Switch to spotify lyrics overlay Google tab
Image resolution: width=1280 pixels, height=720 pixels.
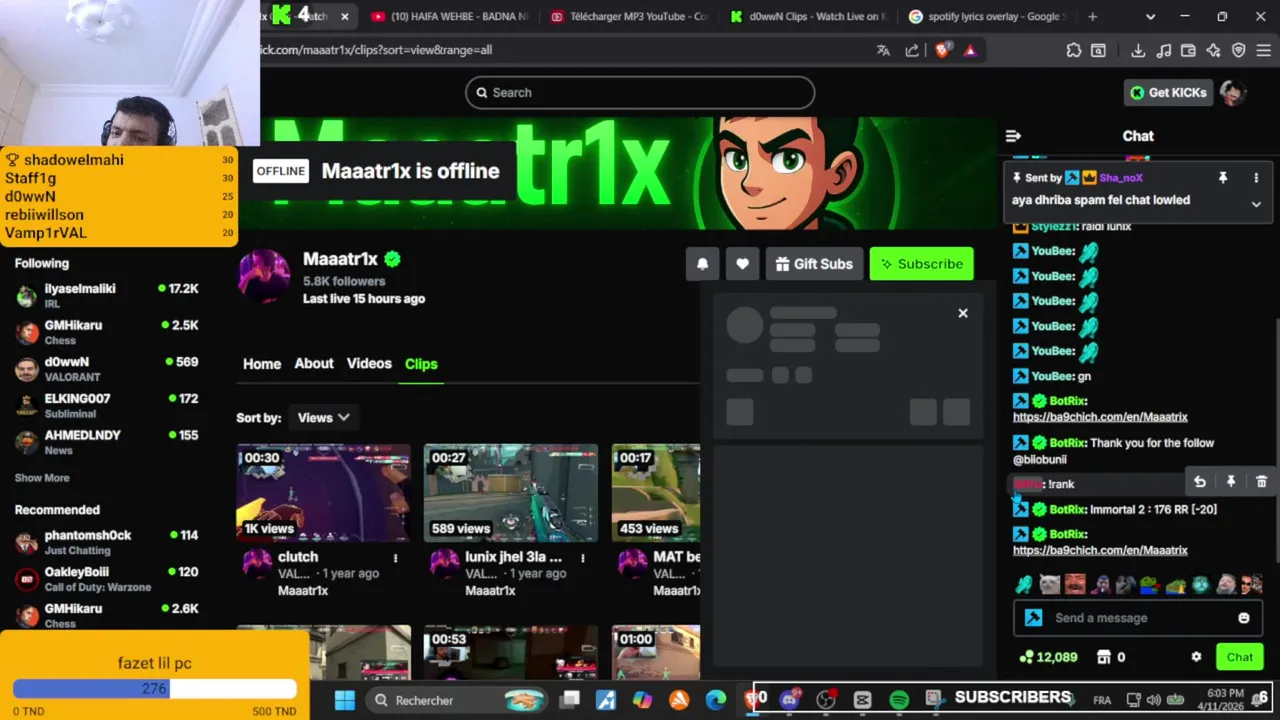coord(986,16)
